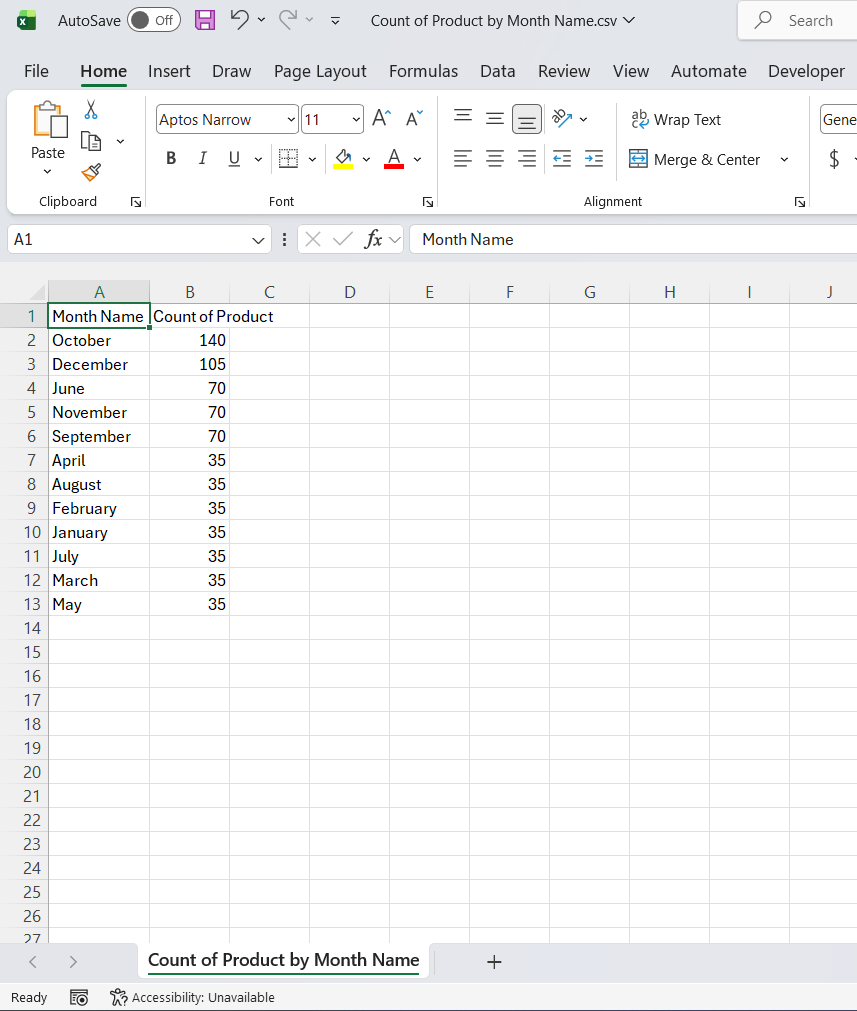Click the Search box
This screenshot has width=857, height=1011.
click(798, 21)
